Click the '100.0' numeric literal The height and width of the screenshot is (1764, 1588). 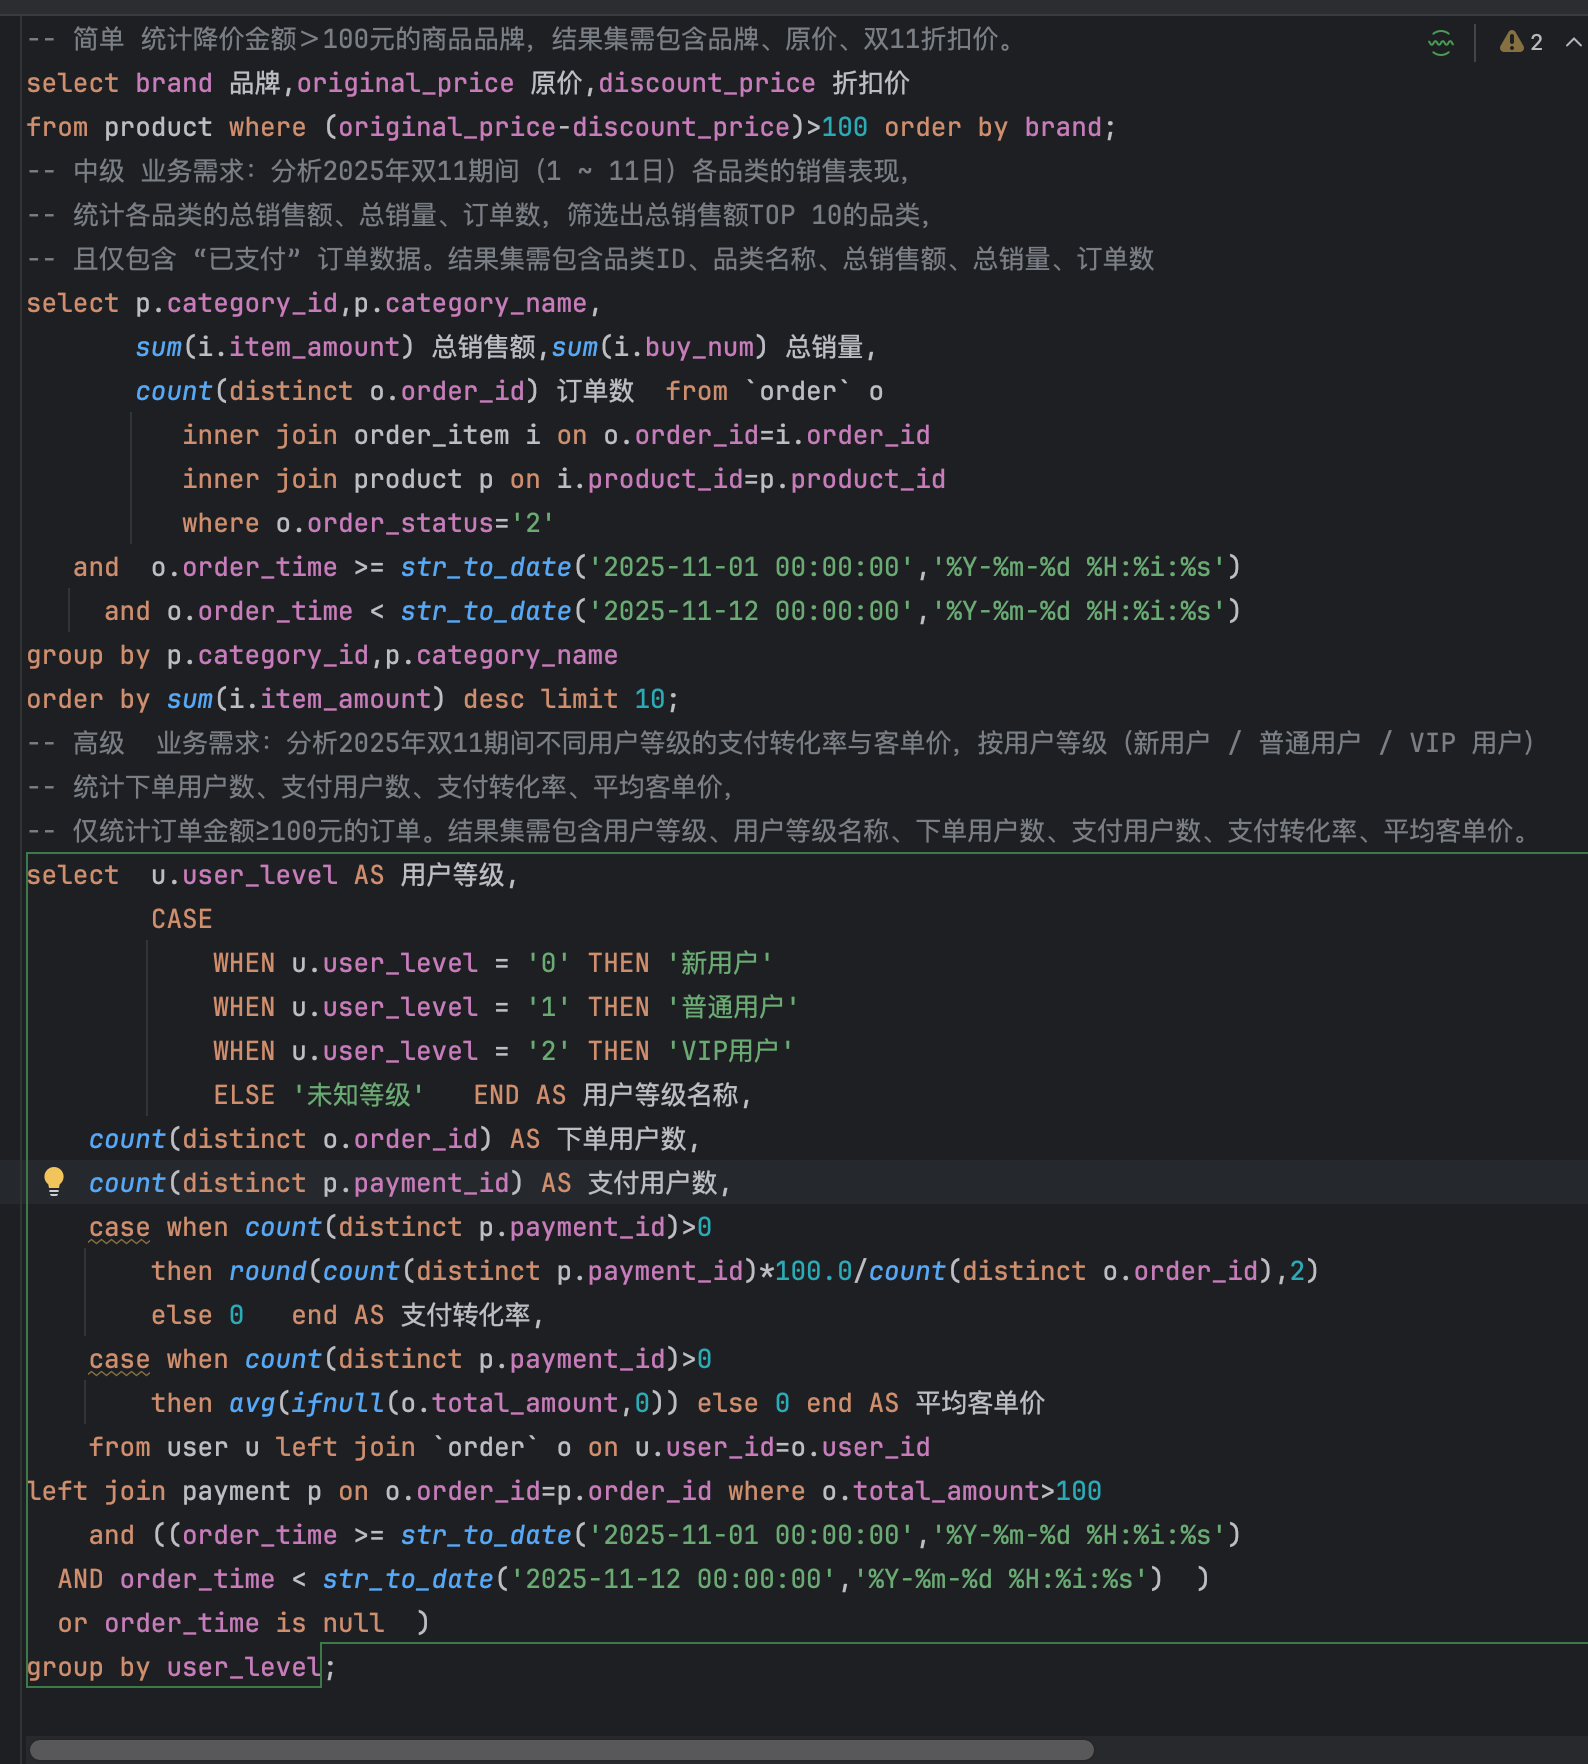click(x=814, y=1271)
